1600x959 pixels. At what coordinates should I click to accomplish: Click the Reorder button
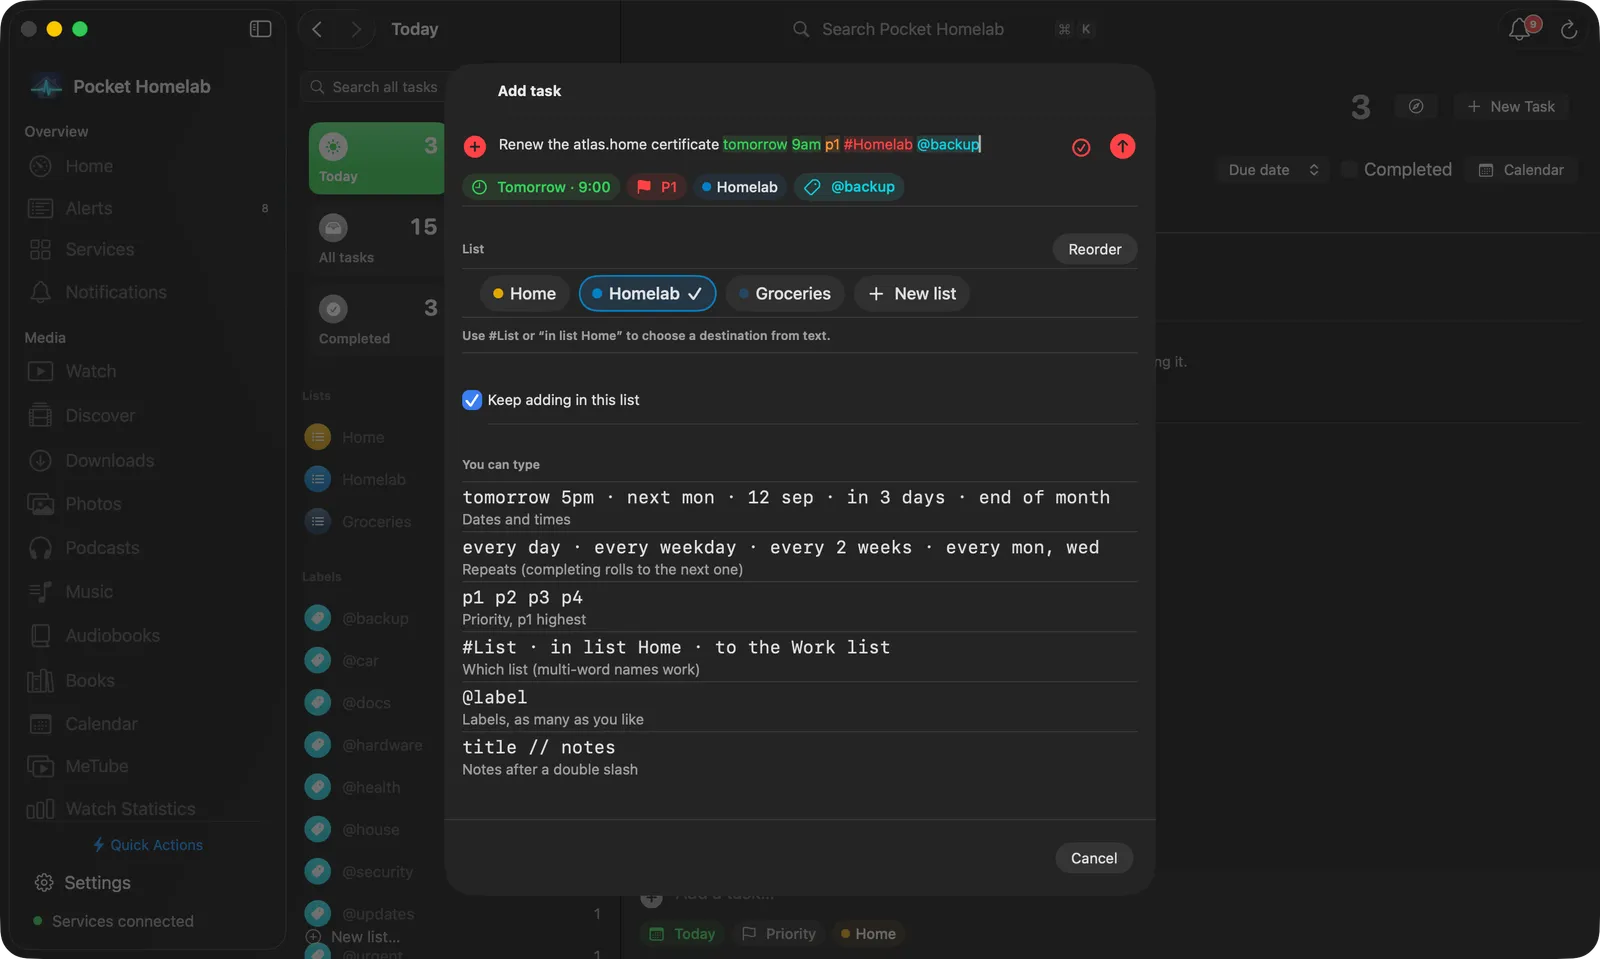pyautogui.click(x=1095, y=249)
